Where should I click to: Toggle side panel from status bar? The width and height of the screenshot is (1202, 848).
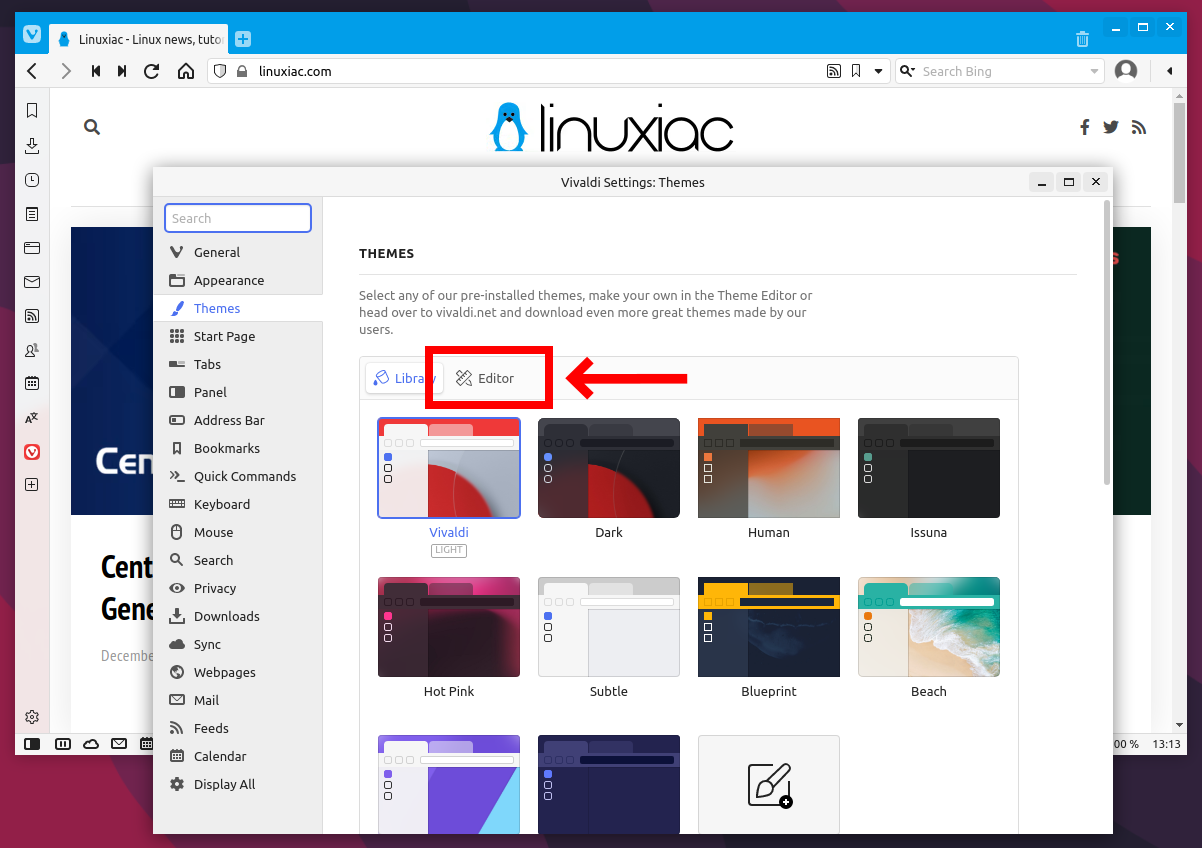click(x=32, y=744)
